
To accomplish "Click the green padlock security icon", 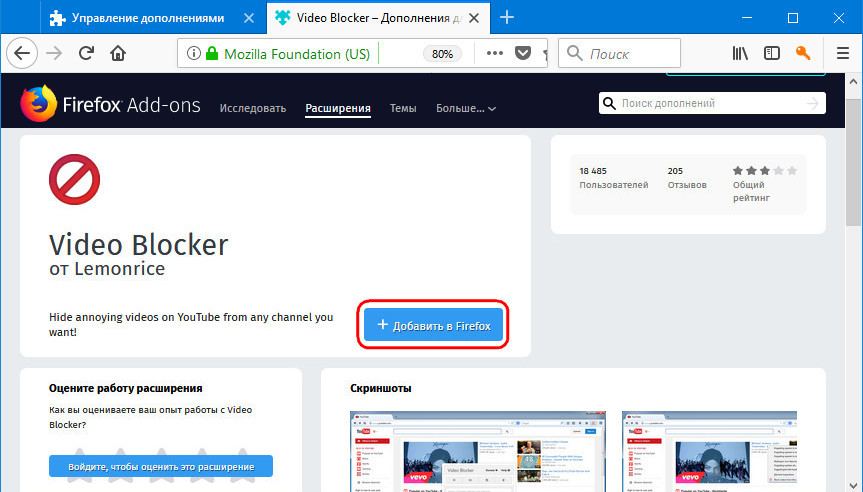I will pyautogui.click(x=212, y=53).
